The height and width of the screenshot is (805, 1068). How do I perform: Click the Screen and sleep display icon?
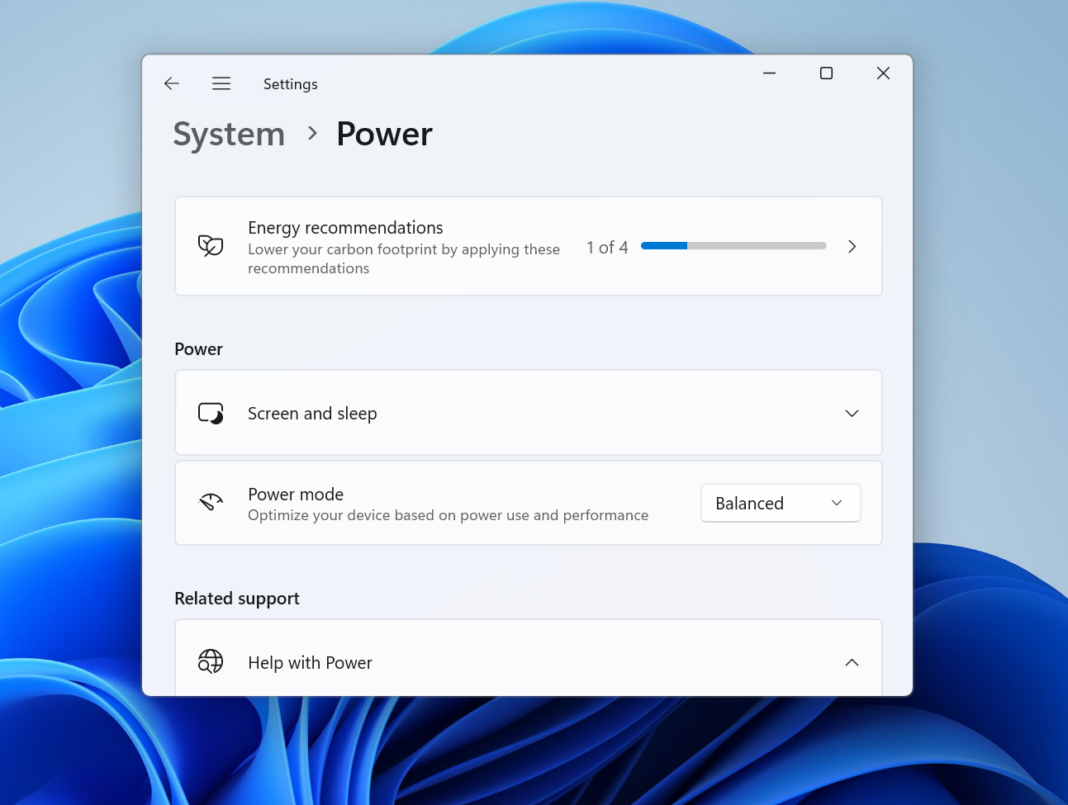click(211, 412)
